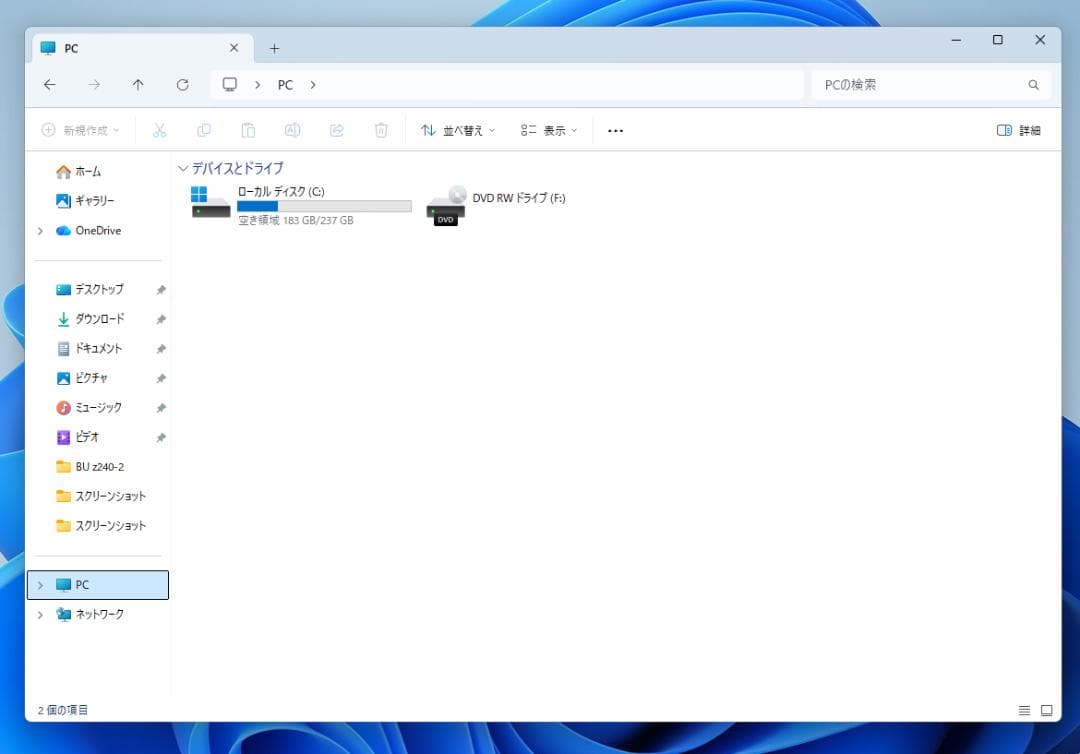Open the 表示 view dropdown
Image resolution: width=1080 pixels, height=754 pixels.
click(x=549, y=130)
